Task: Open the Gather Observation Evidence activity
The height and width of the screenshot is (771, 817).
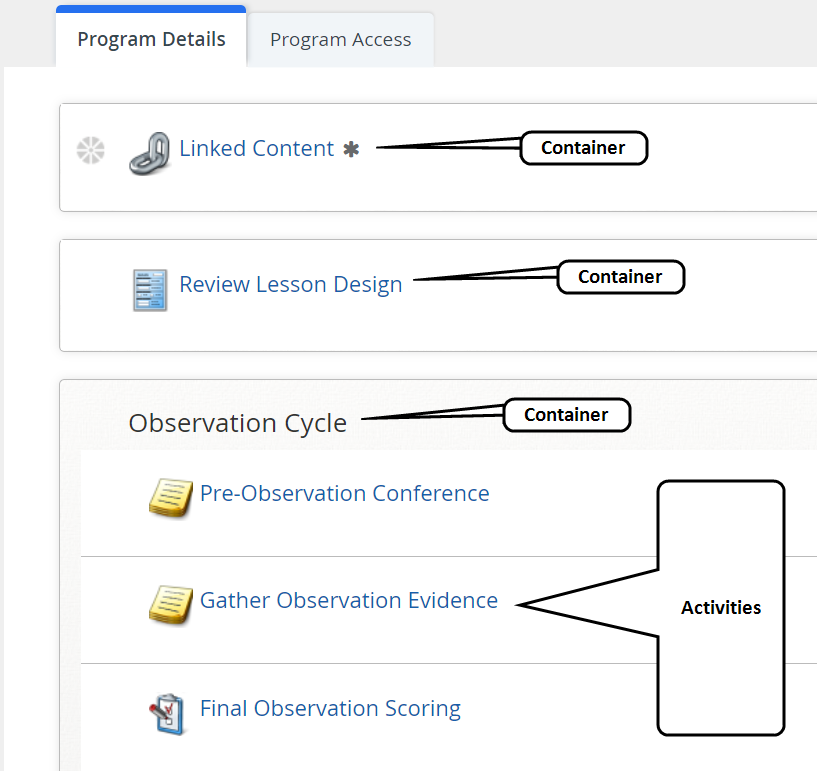Action: click(348, 600)
